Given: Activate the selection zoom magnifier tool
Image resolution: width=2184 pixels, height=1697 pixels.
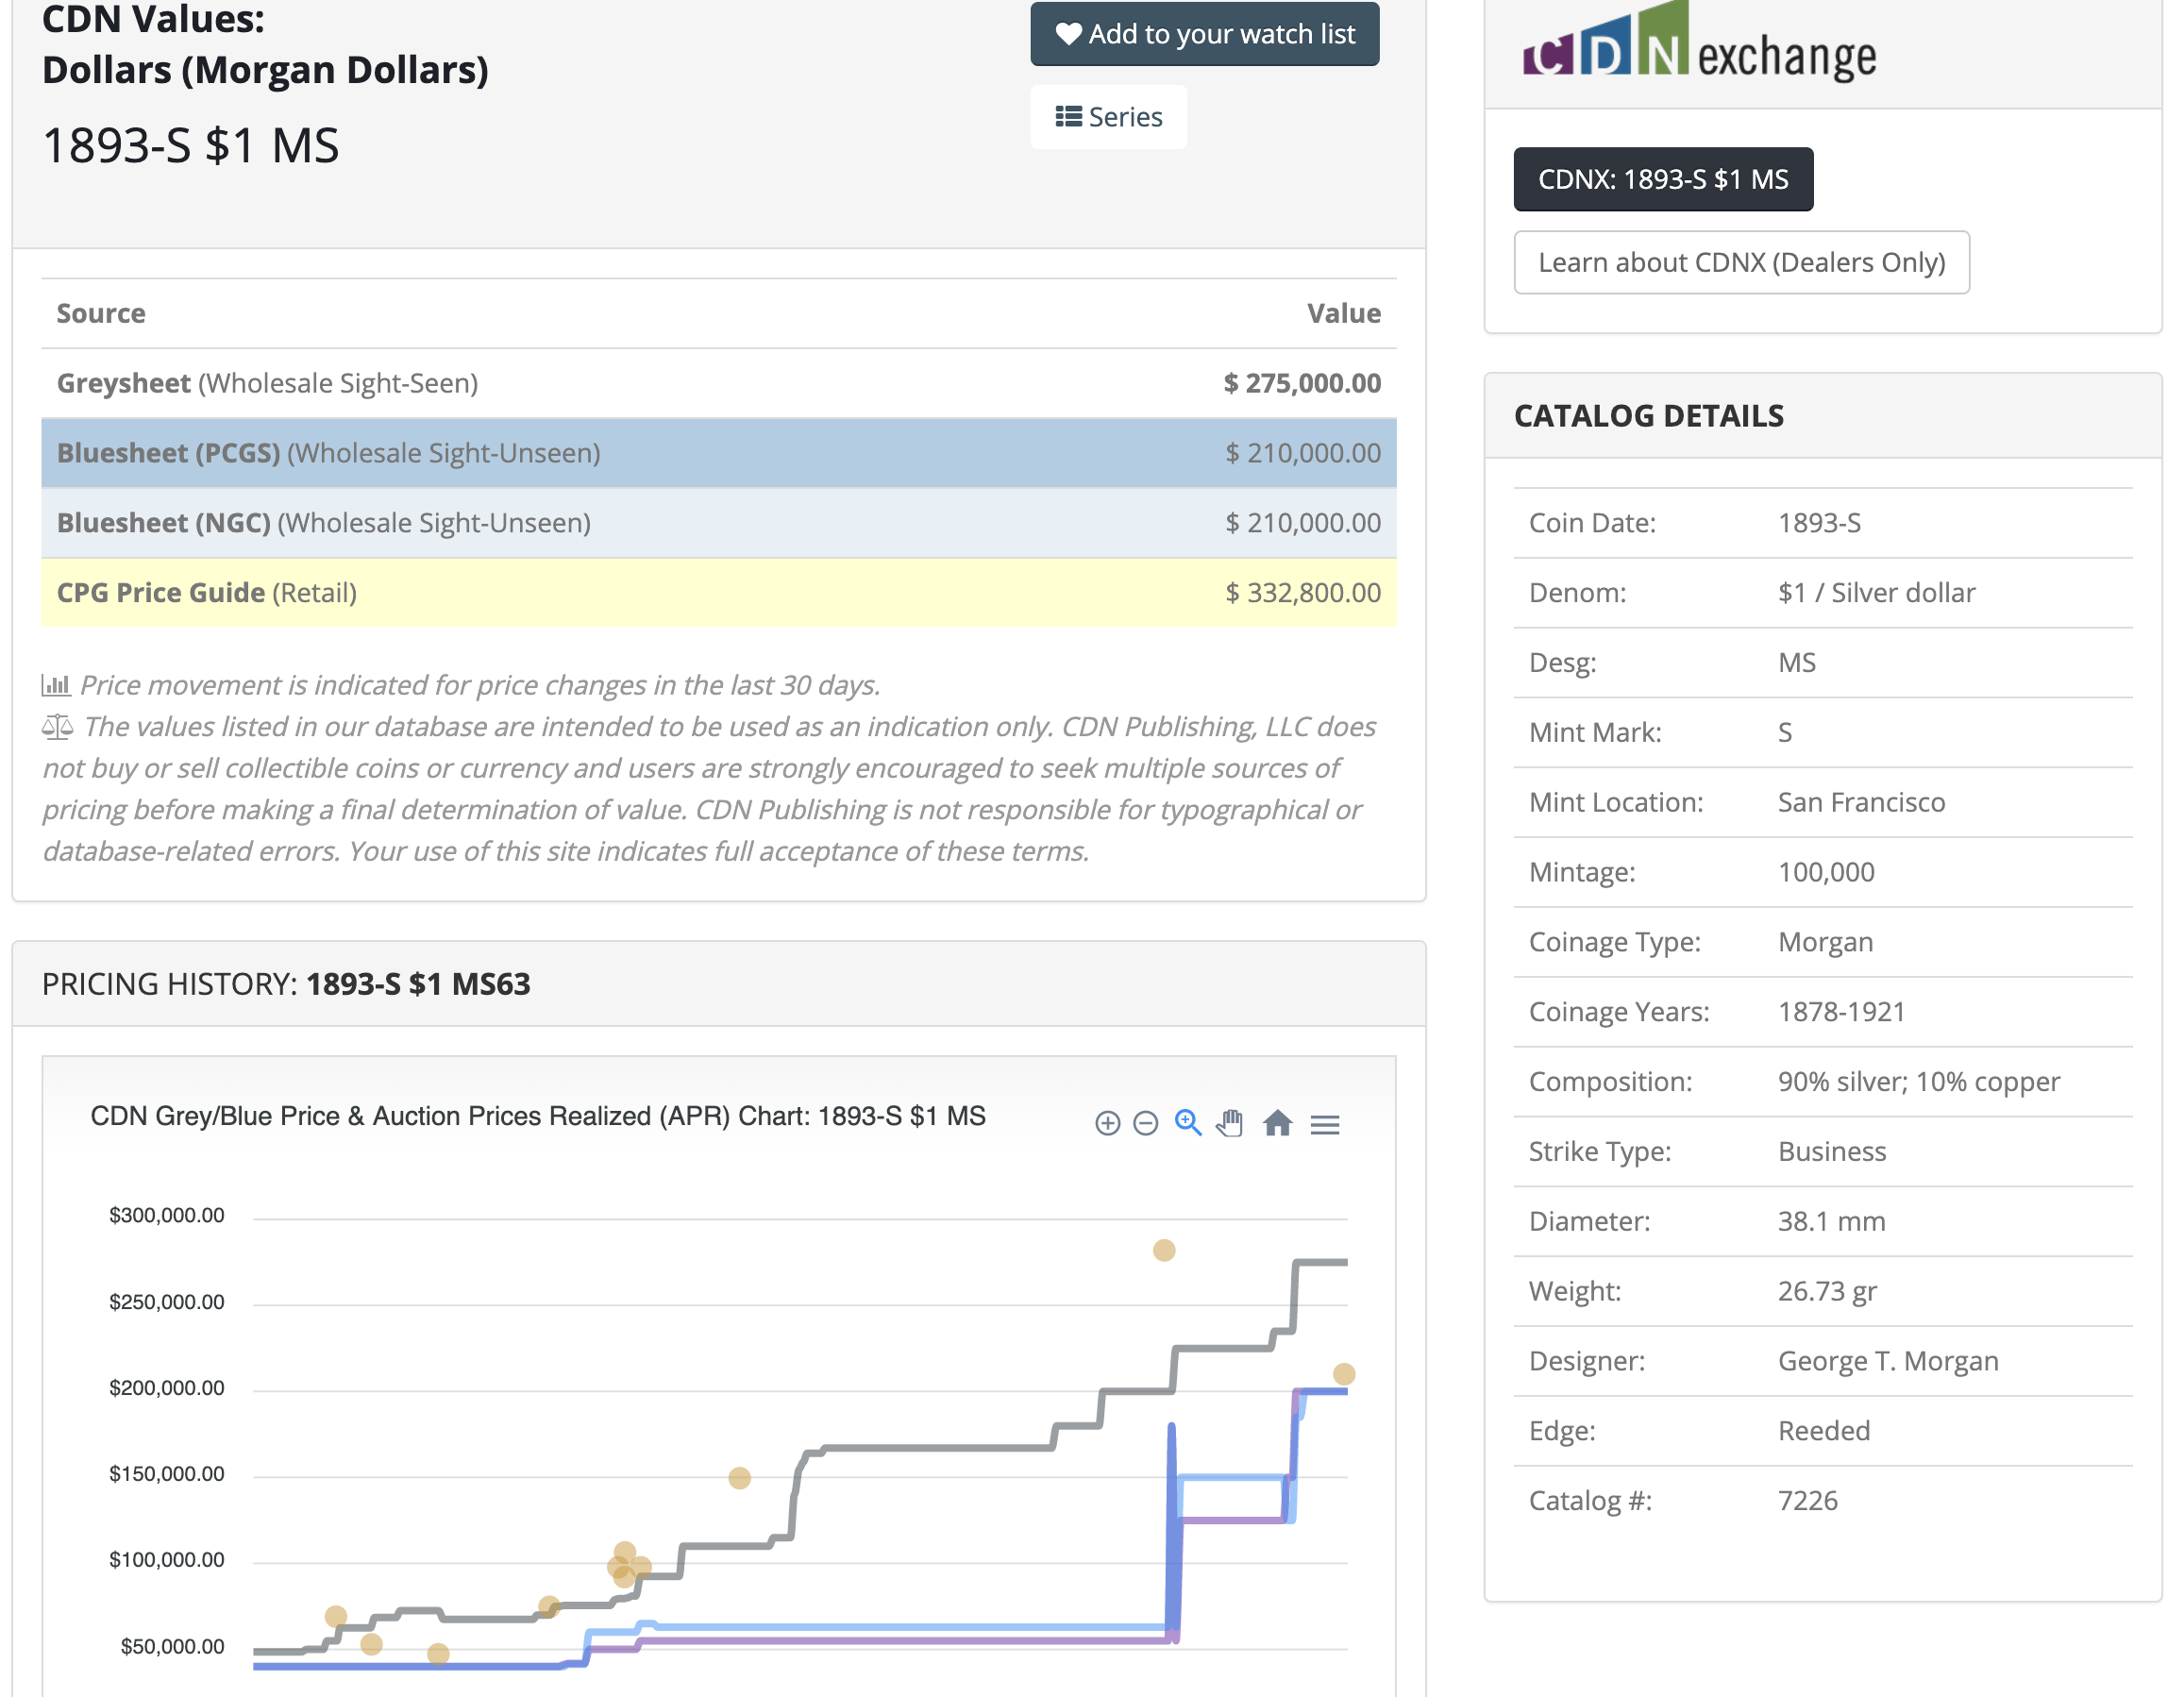Looking at the screenshot, I should (1188, 1123).
